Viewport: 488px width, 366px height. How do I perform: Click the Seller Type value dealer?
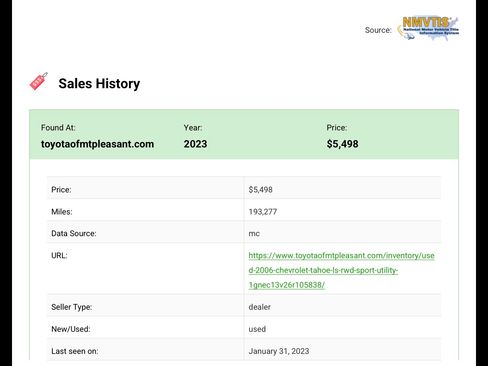[259, 307]
